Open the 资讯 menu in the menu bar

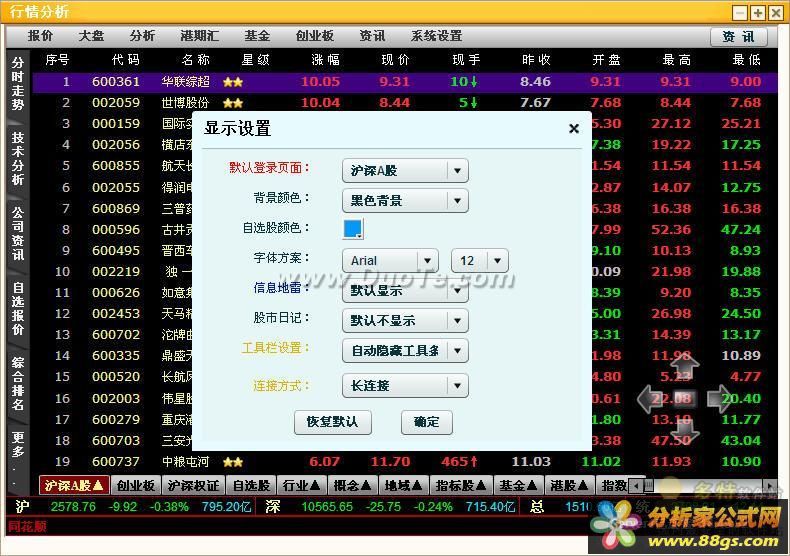click(x=372, y=36)
